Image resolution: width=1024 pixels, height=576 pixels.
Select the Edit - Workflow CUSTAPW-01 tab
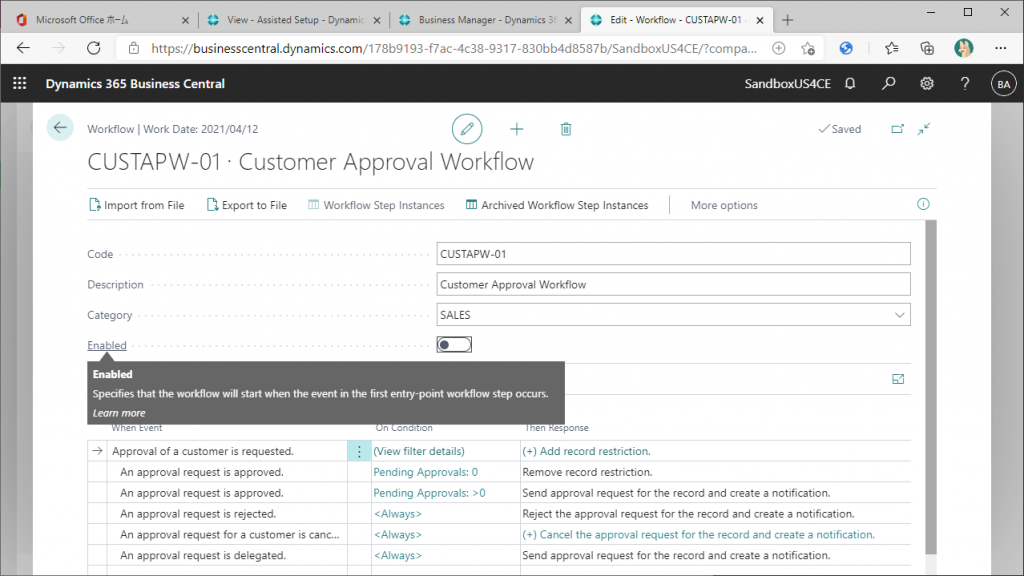[x=677, y=20]
